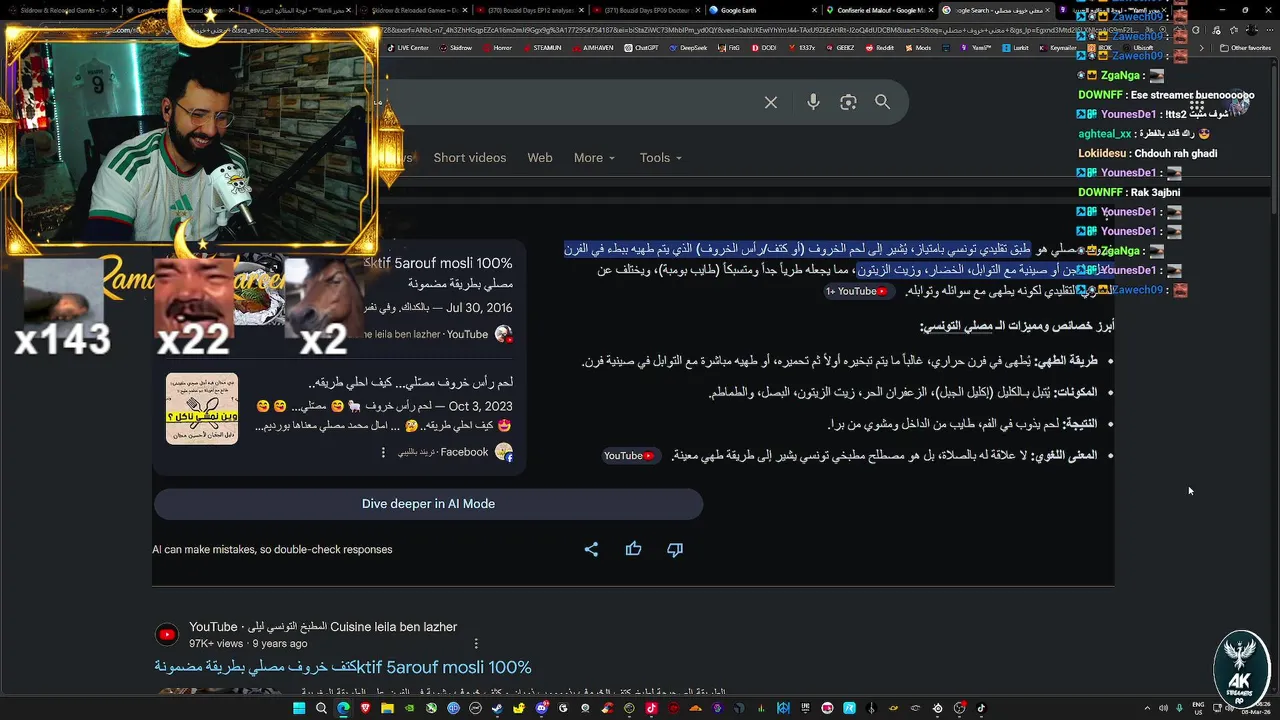
Task: Select text 'AI can make mistakes, so double-check responses'
Action: (x=272, y=549)
